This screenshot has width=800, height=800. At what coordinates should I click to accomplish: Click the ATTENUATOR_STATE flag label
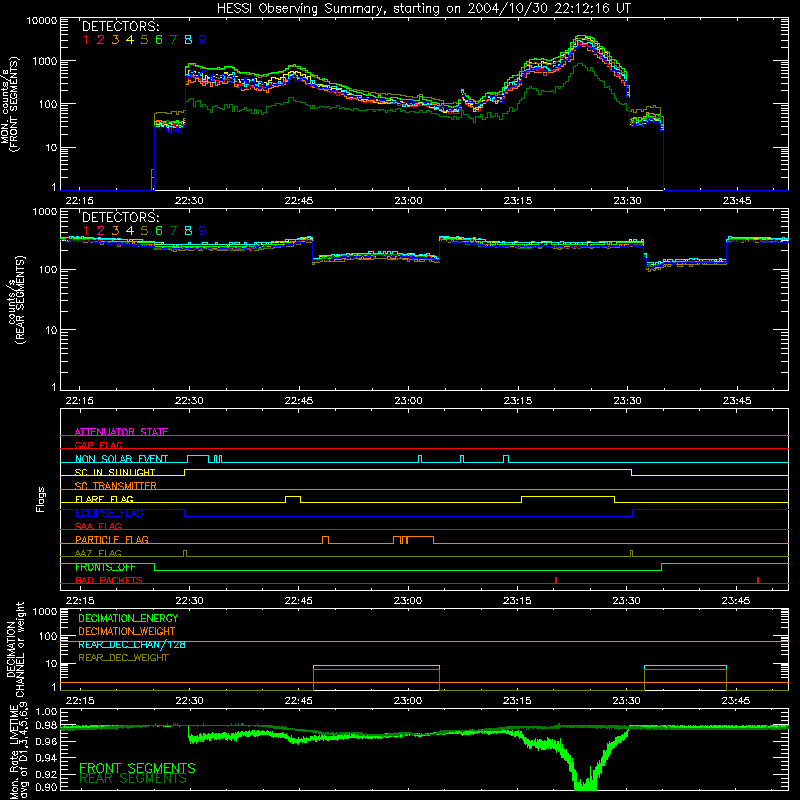(x=121, y=432)
